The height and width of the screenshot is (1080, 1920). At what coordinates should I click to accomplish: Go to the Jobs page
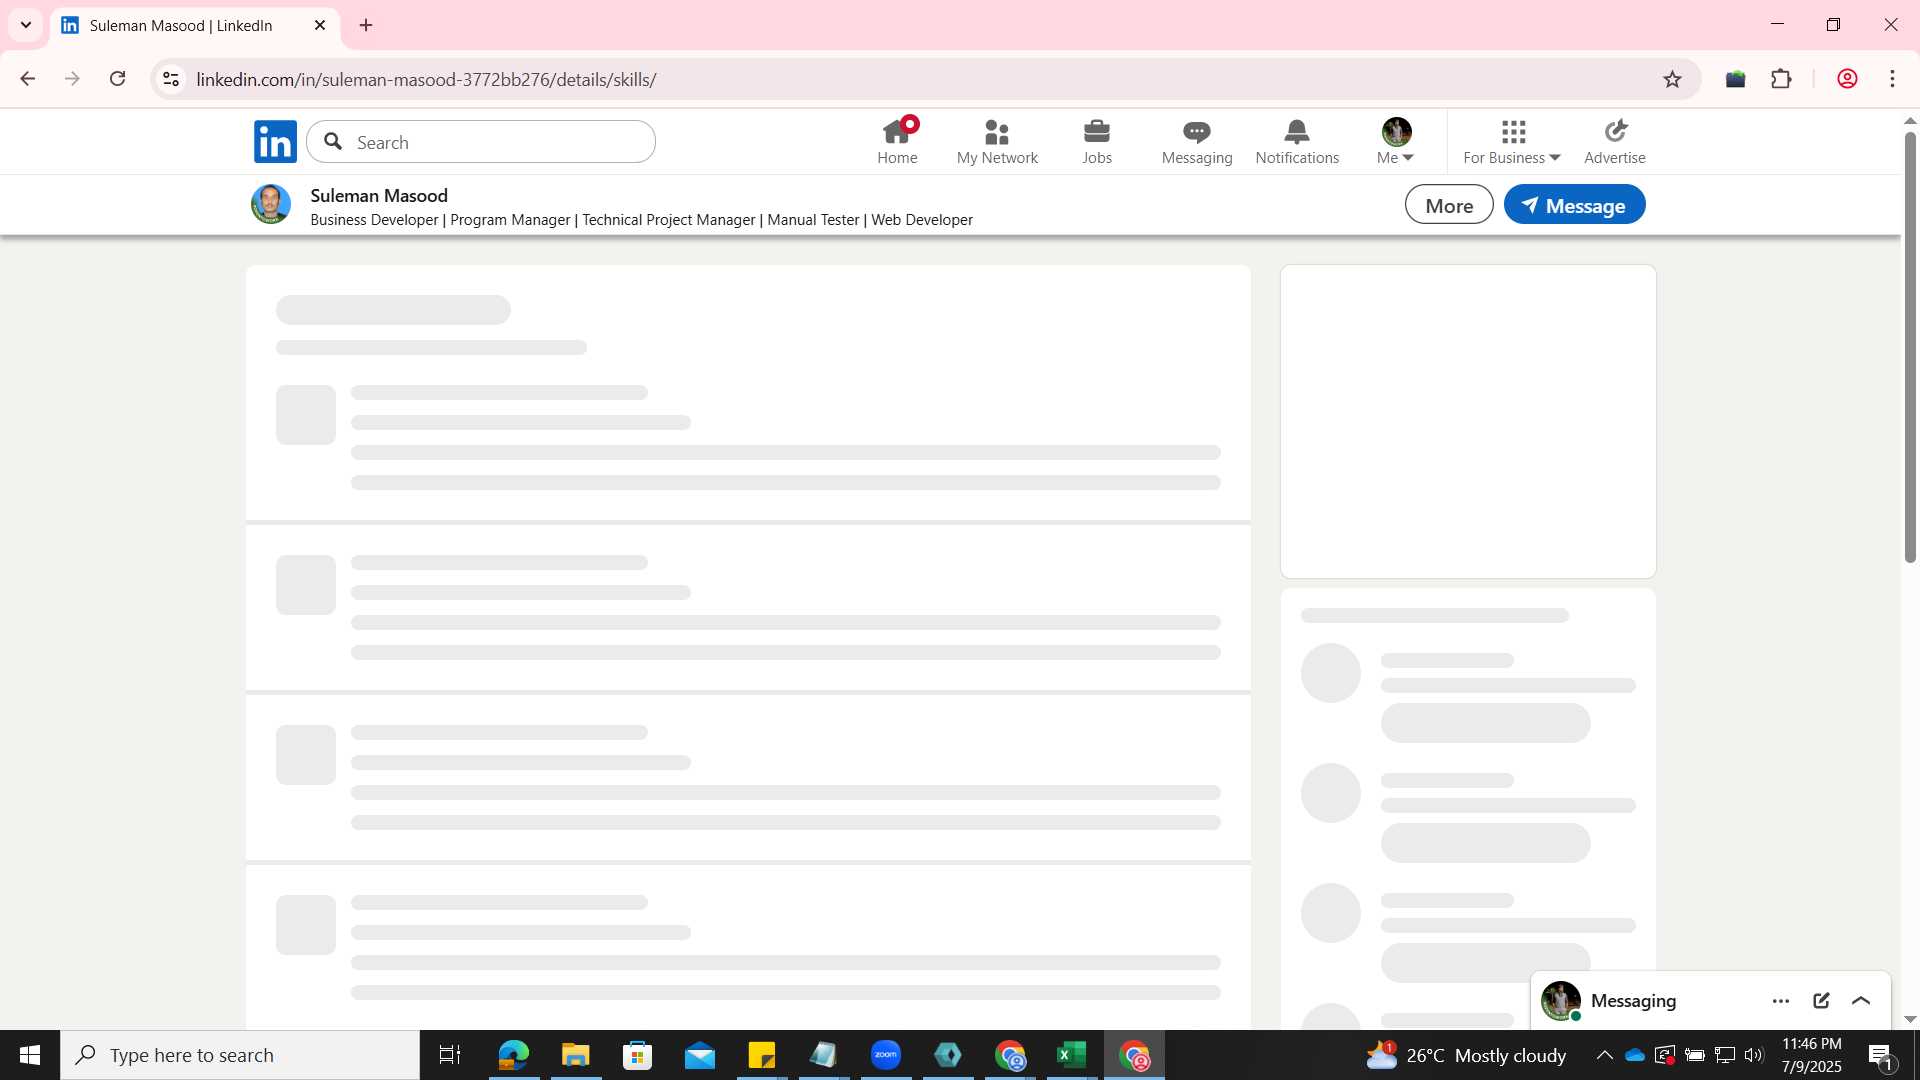coord(1097,142)
